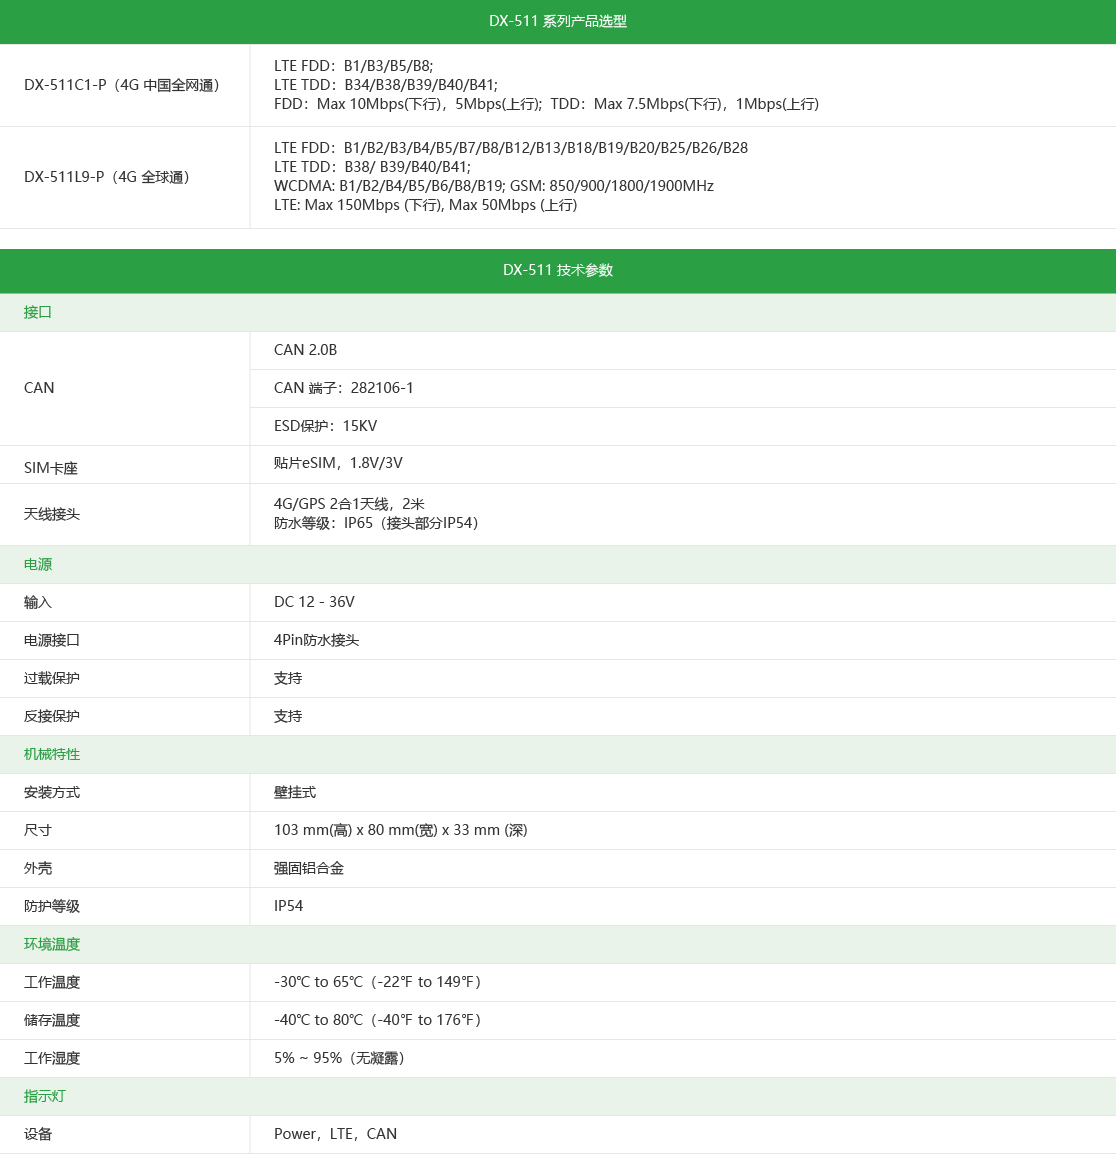The image size is (1116, 1154).
Task: Click the 输入 label
Action: point(38,603)
